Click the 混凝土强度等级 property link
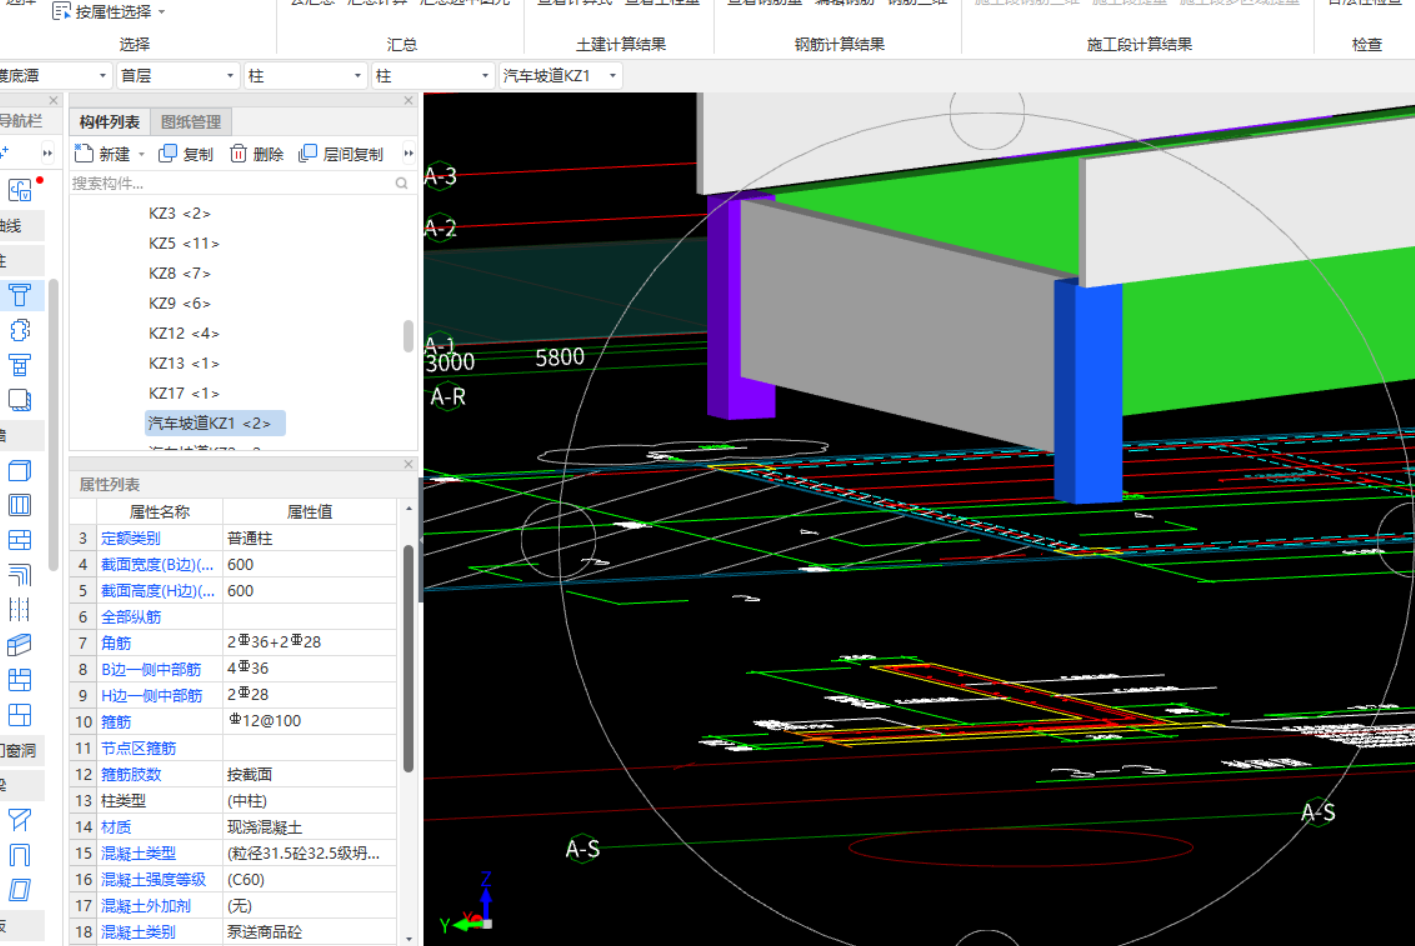Viewport: 1415px width, 946px height. [153, 880]
